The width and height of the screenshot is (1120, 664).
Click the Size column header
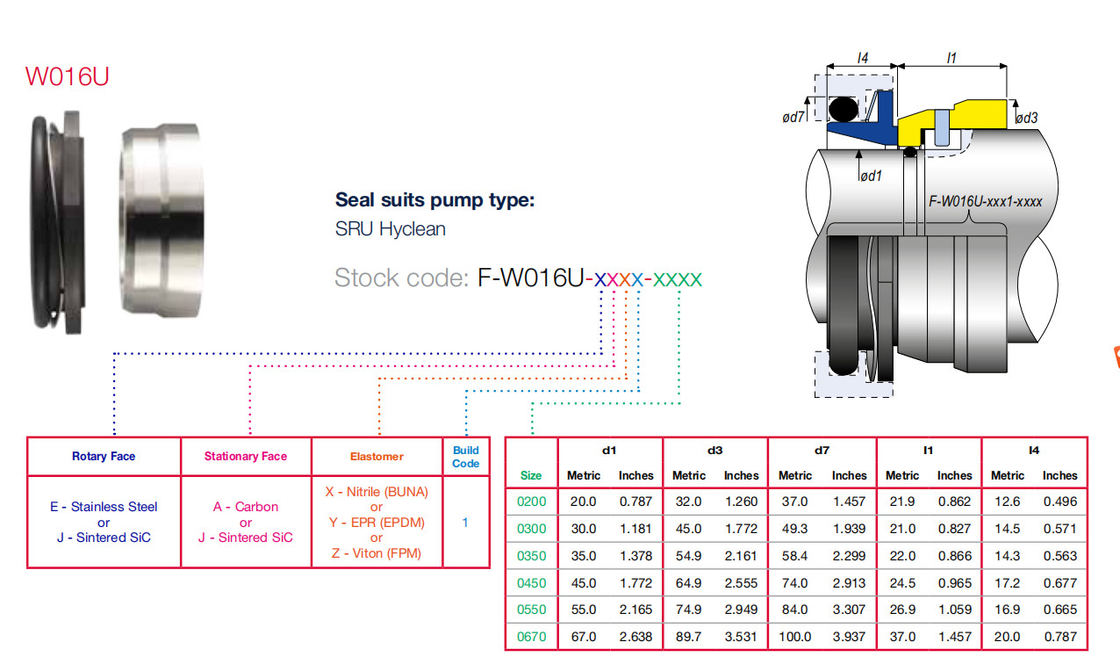click(531, 476)
